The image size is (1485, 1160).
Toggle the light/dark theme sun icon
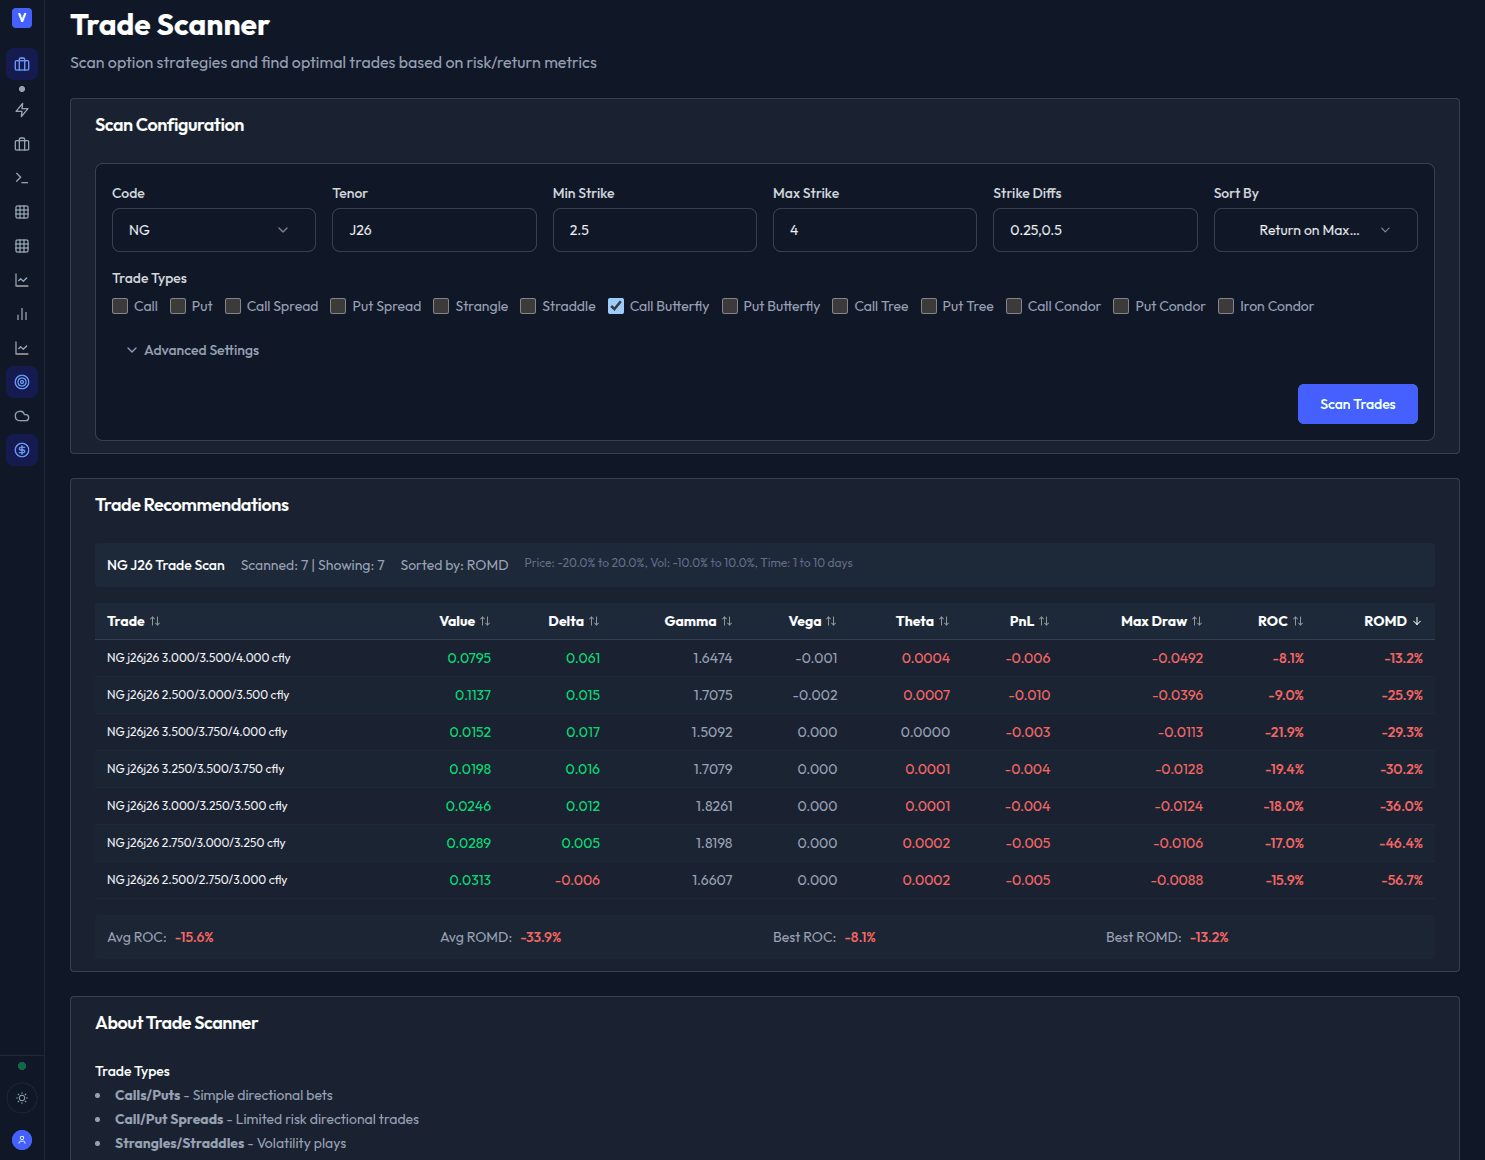(x=22, y=1098)
